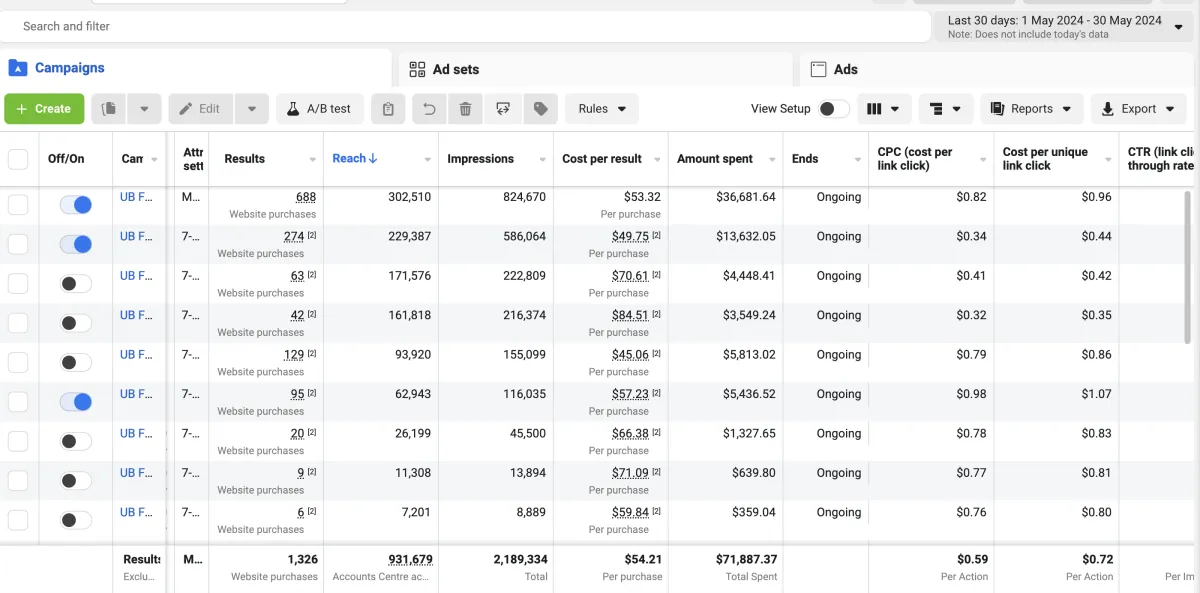The image size is (1200, 593).
Task: Open the Last 30 days date range selector
Action: [1064, 27]
